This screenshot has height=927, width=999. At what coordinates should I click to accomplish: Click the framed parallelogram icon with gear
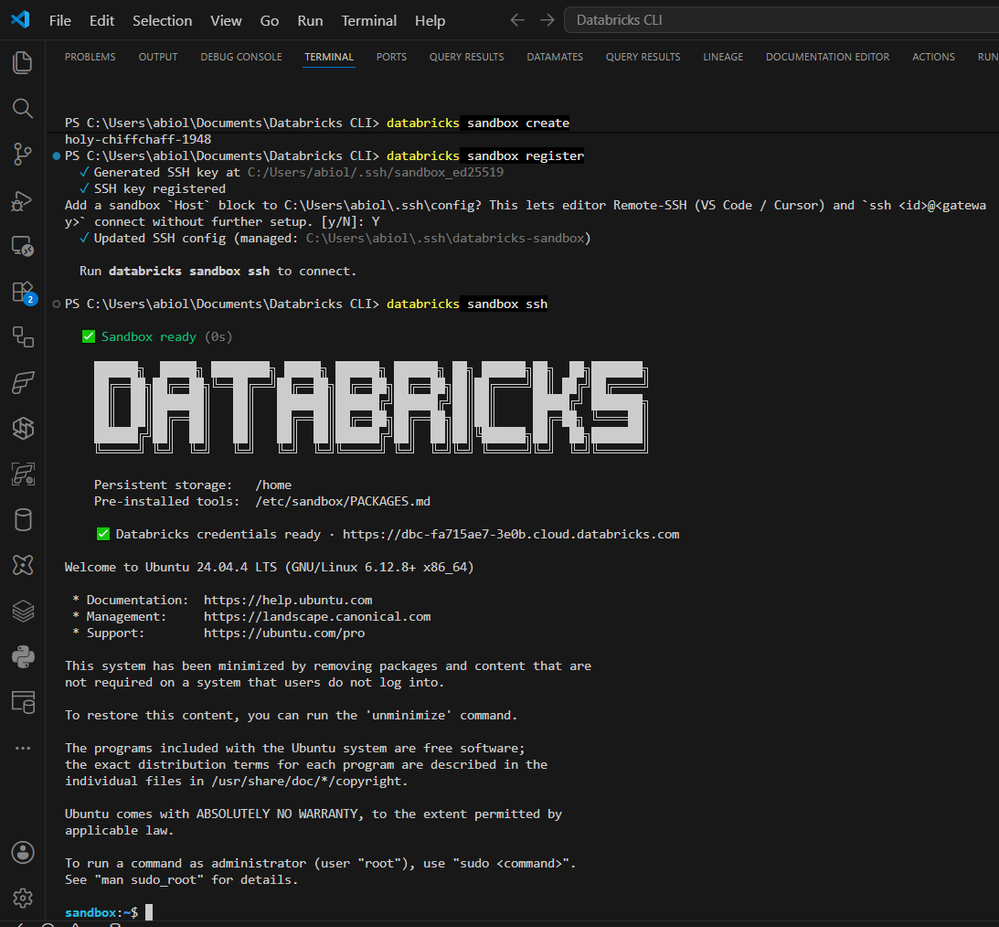click(22, 474)
